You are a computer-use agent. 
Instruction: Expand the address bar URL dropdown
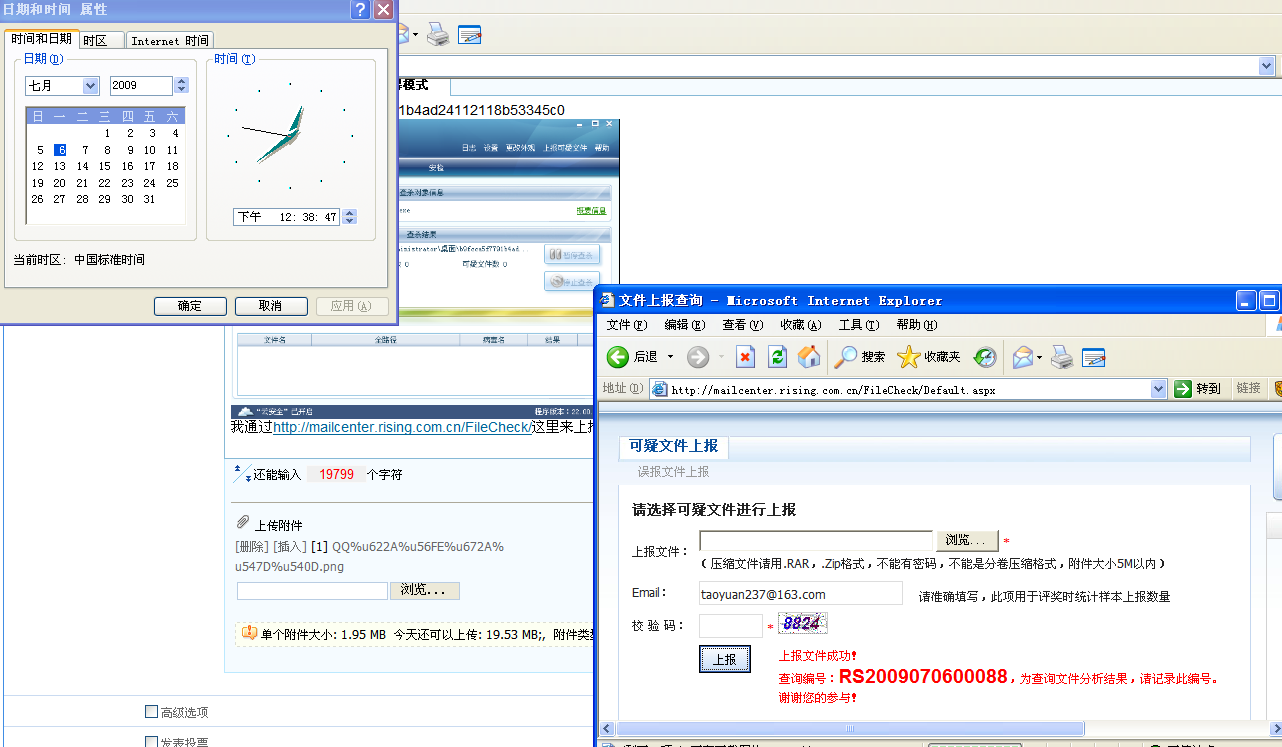tap(1159, 389)
